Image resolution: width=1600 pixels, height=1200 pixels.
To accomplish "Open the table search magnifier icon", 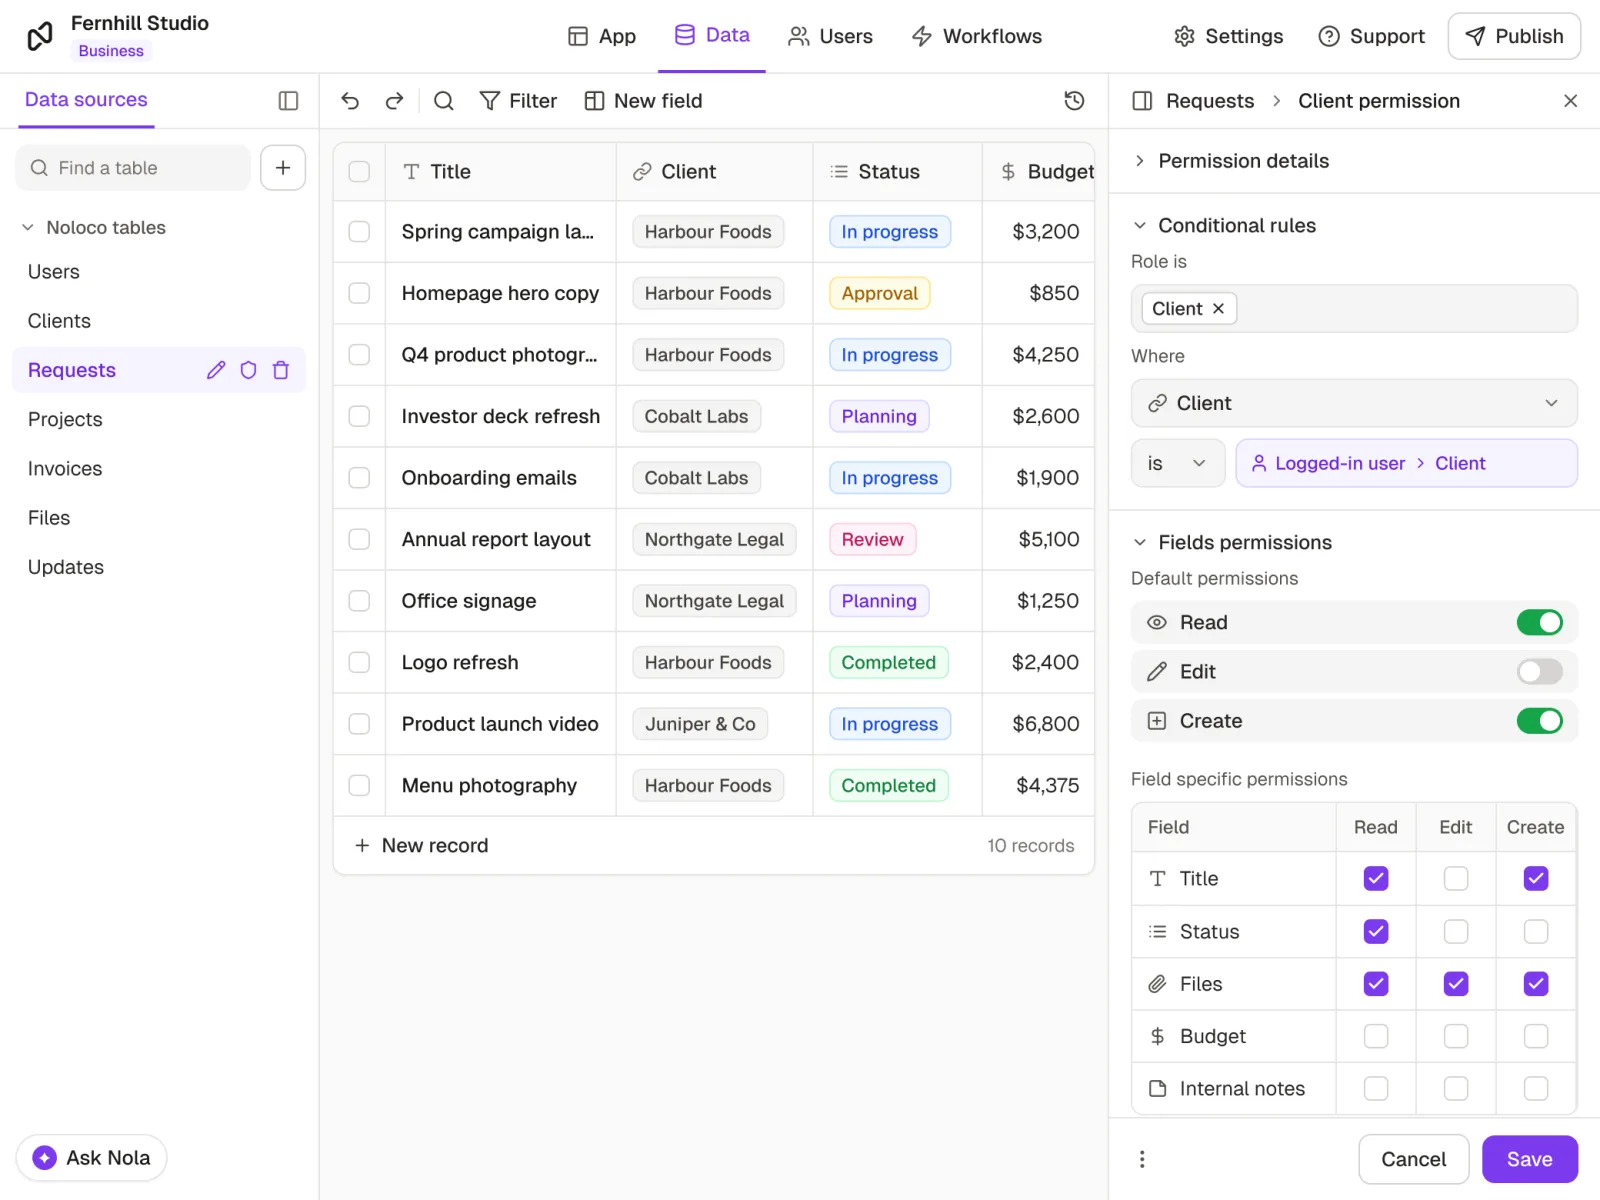I will 444,101.
